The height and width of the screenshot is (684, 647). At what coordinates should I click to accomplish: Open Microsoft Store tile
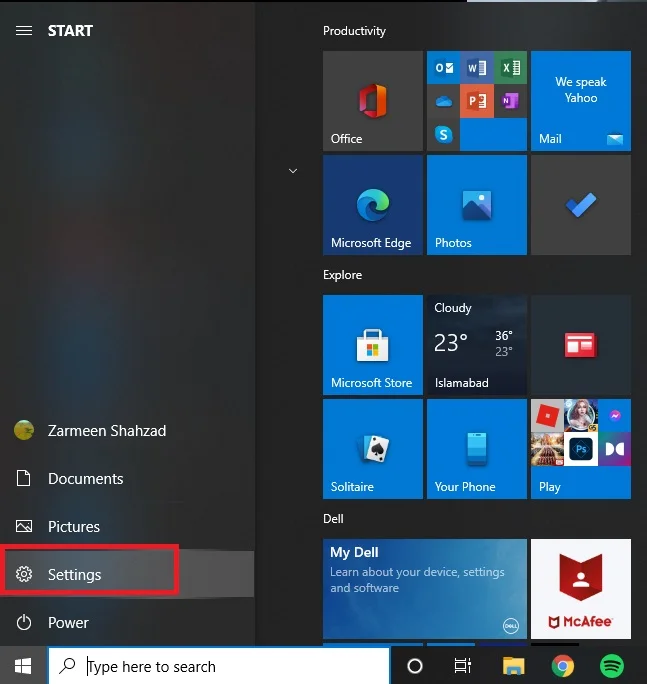coord(373,345)
